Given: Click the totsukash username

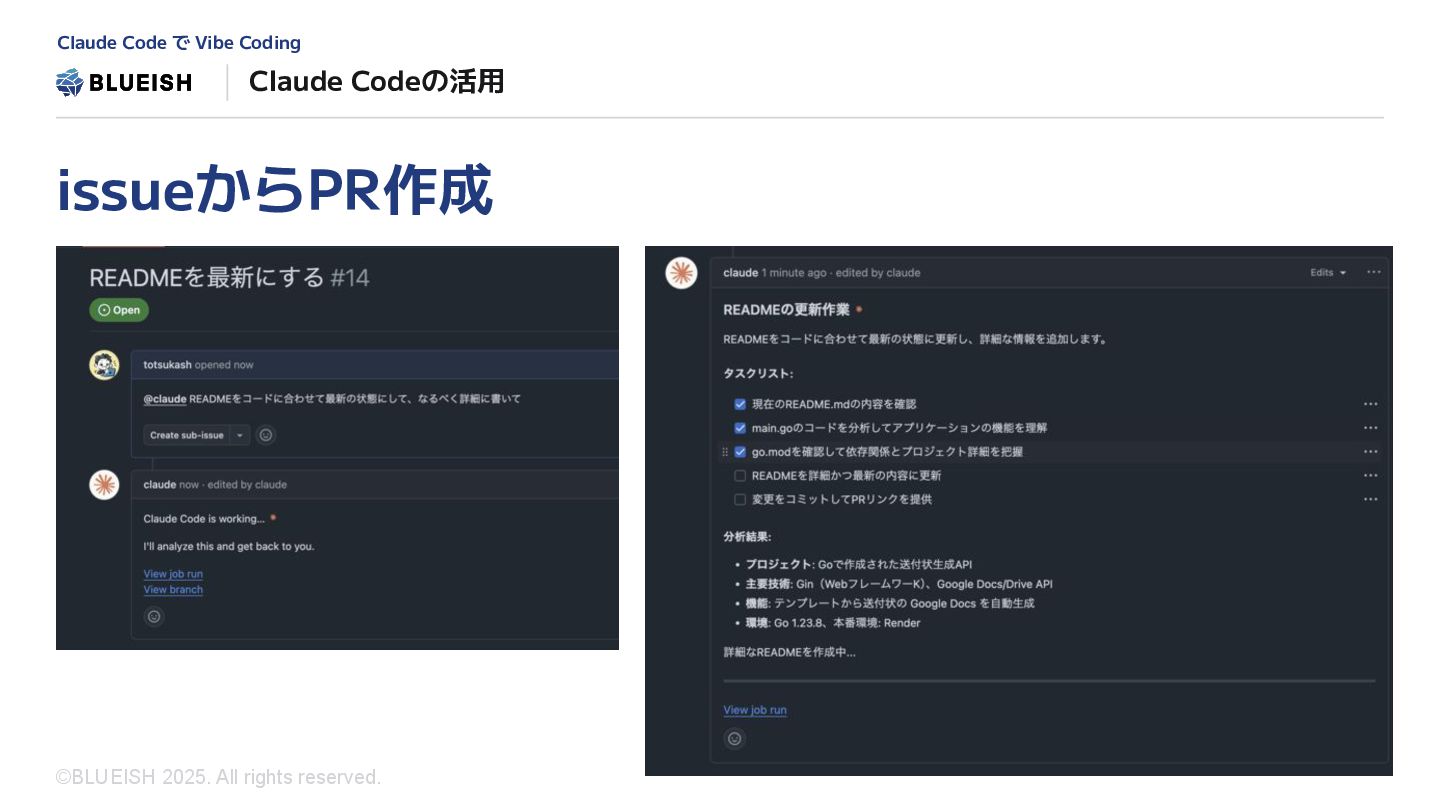Looking at the screenshot, I should point(167,365).
